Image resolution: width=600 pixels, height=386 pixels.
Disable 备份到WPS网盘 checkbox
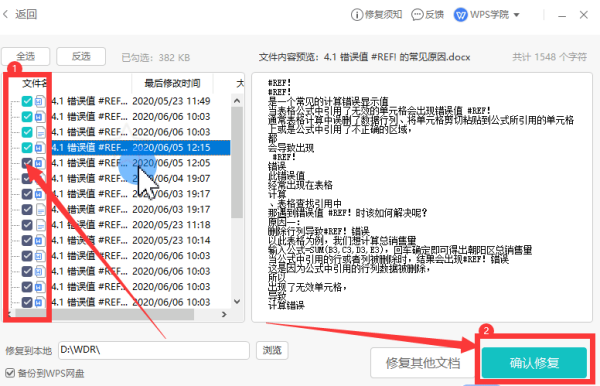click(10, 373)
